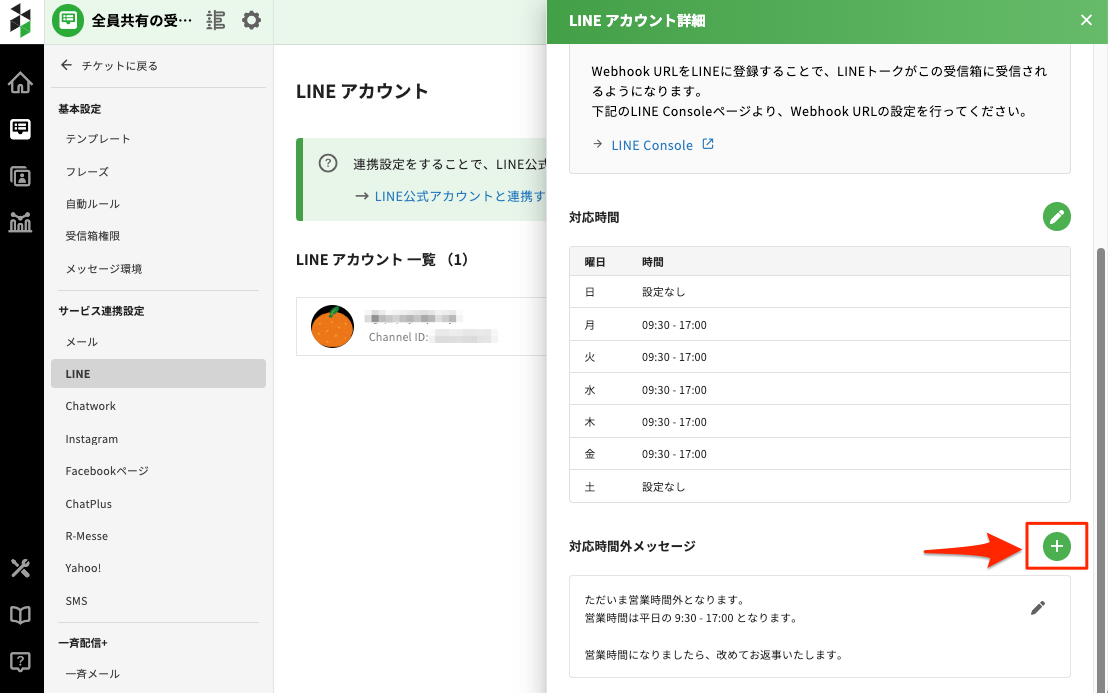Click the 対応時間 section heading
The image size is (1108, 693).
click(594, 218)
